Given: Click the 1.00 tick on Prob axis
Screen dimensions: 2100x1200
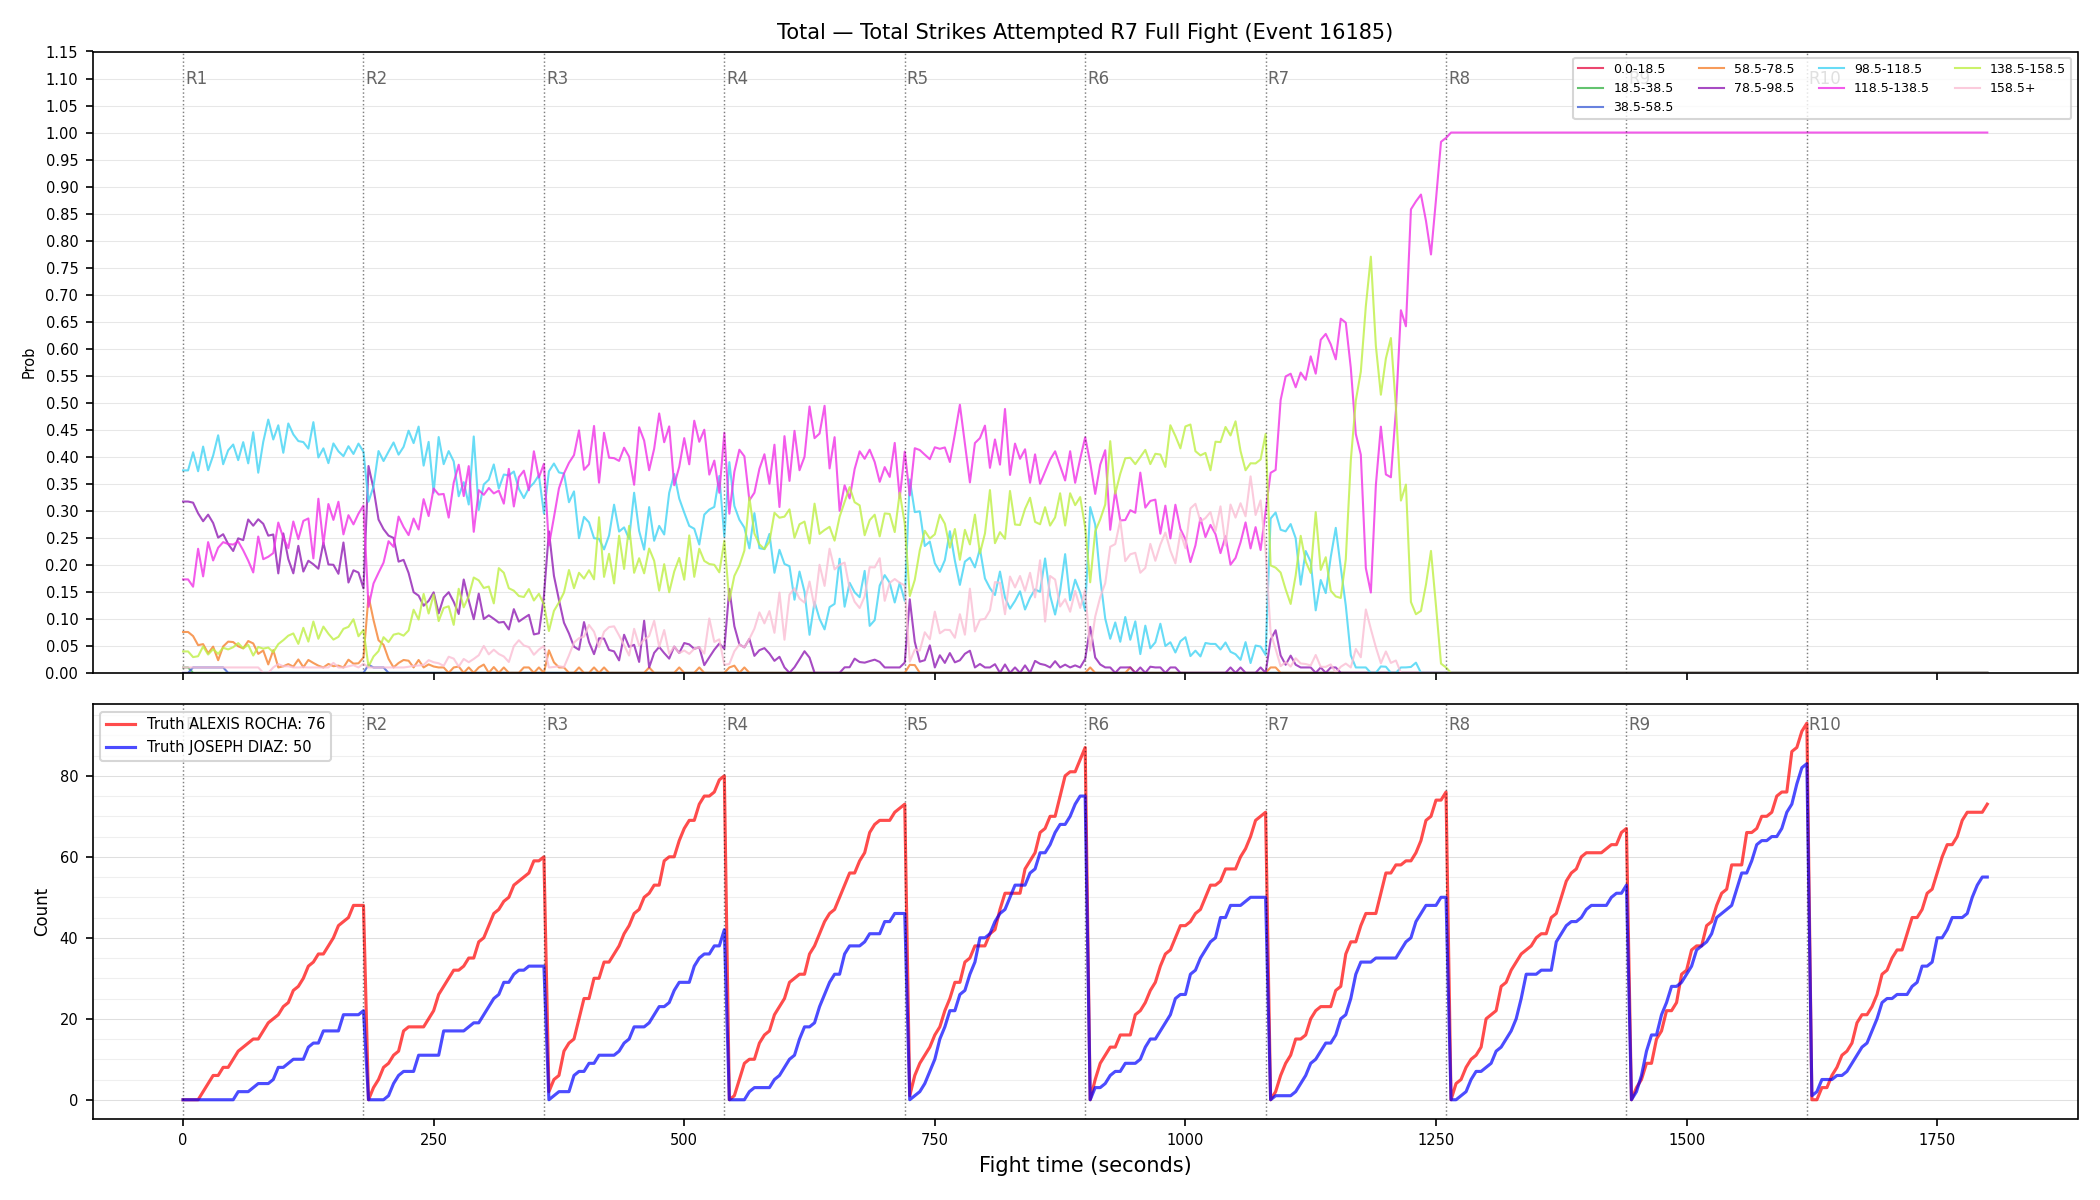Looking at the screenshot, I should pyautogui.click(x=63, y=133).
